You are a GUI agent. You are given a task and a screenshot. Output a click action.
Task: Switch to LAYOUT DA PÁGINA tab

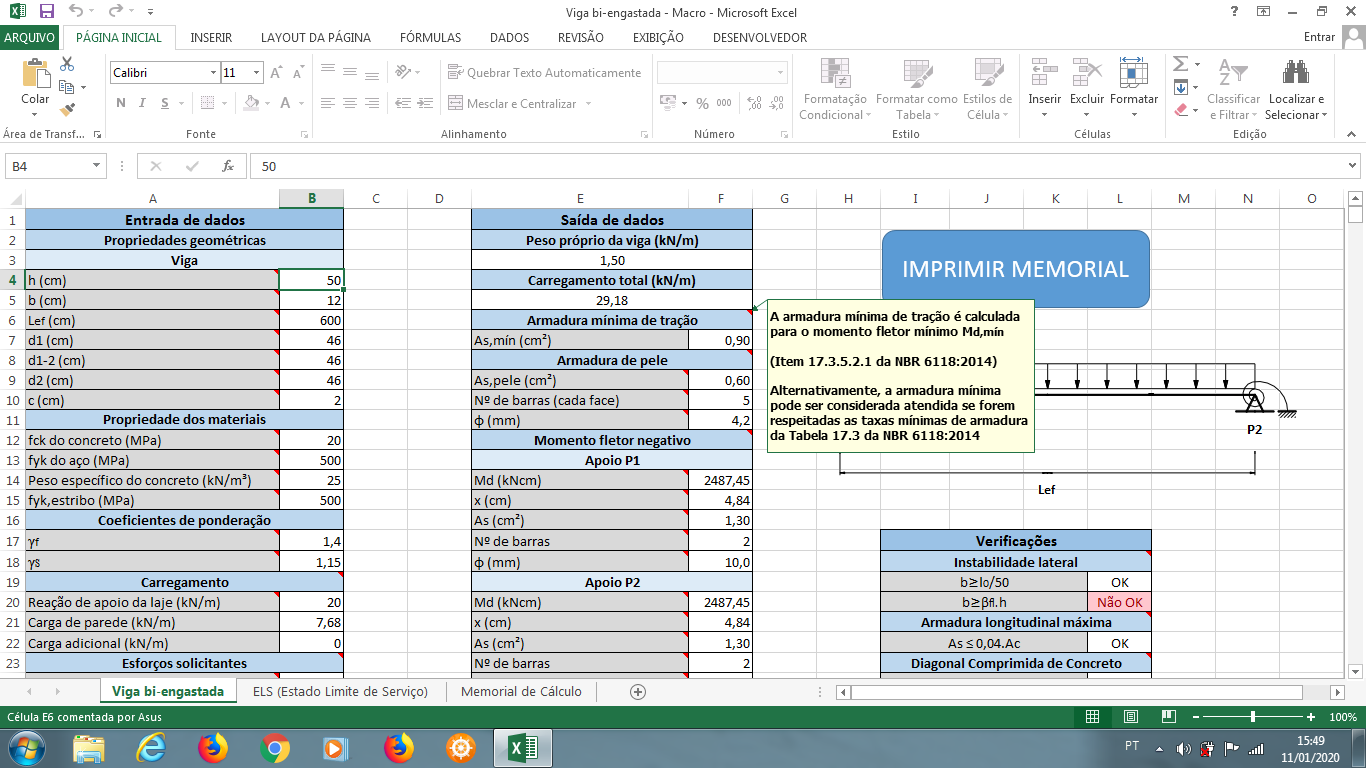point(316,37)
